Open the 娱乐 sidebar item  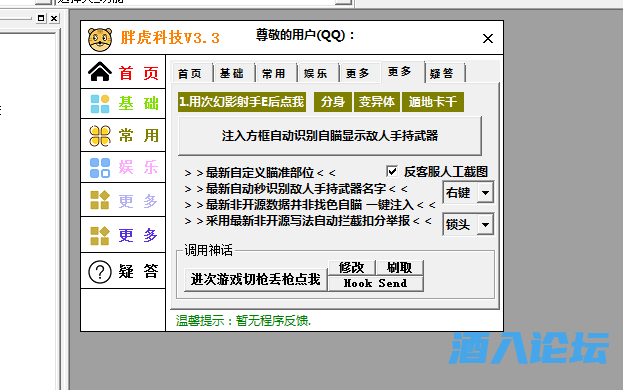pos(123,168)
